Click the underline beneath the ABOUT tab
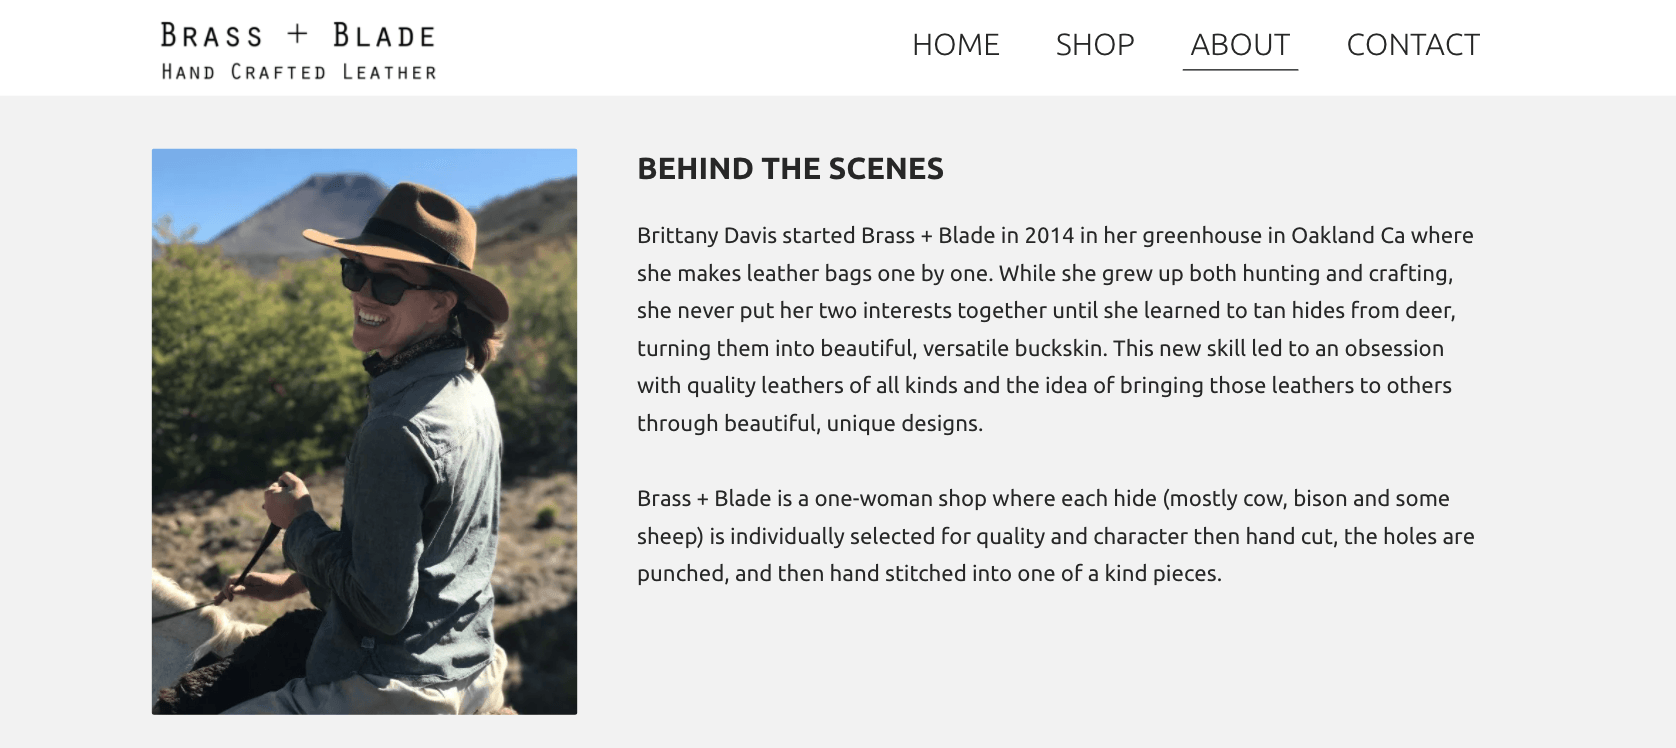 coord(1240,70)
